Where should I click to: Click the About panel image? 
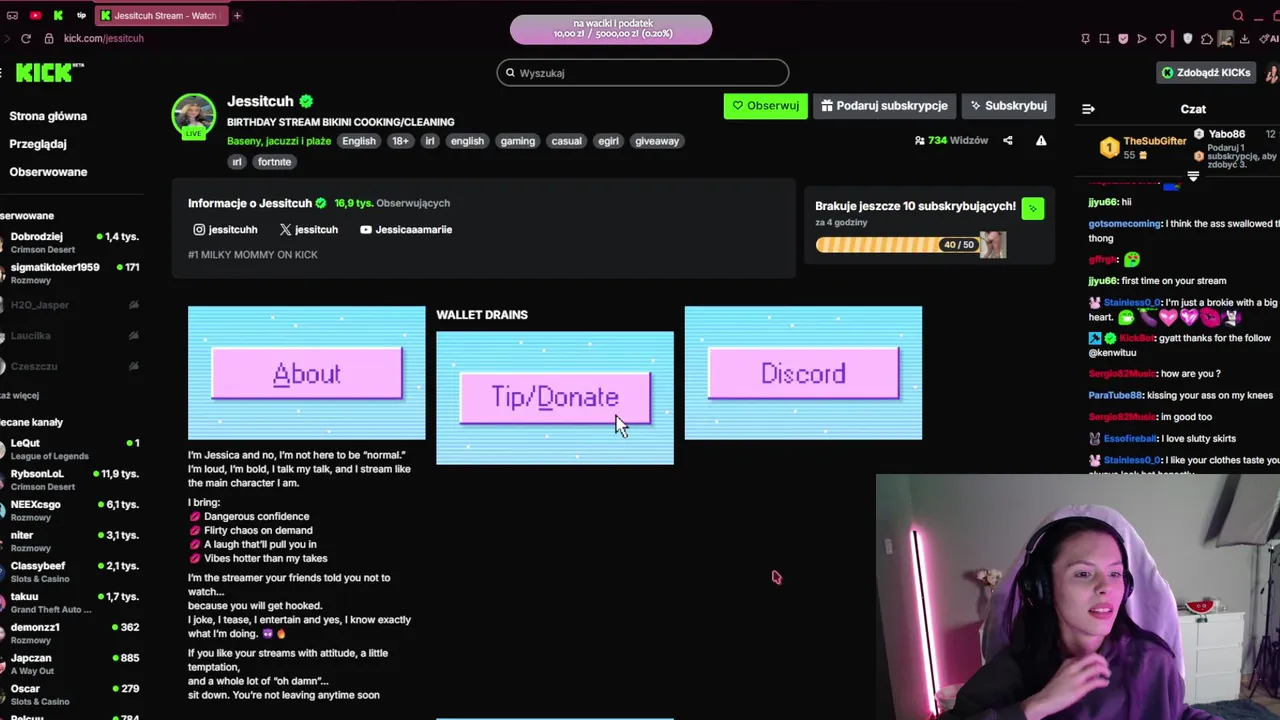(x=306, y=373)
